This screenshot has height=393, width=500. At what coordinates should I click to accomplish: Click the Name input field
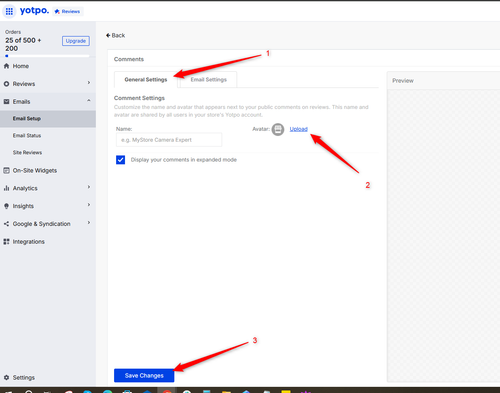point(169,140)
